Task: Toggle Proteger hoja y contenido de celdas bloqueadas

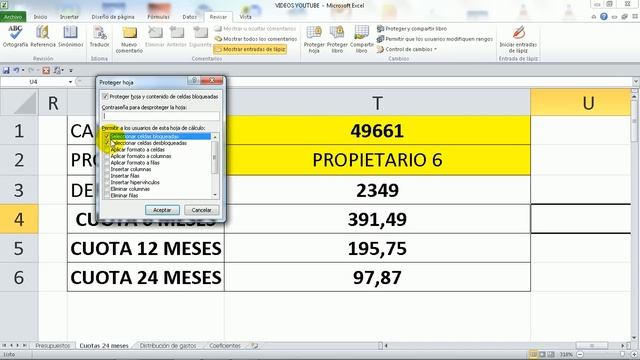Action: point(105,97)
